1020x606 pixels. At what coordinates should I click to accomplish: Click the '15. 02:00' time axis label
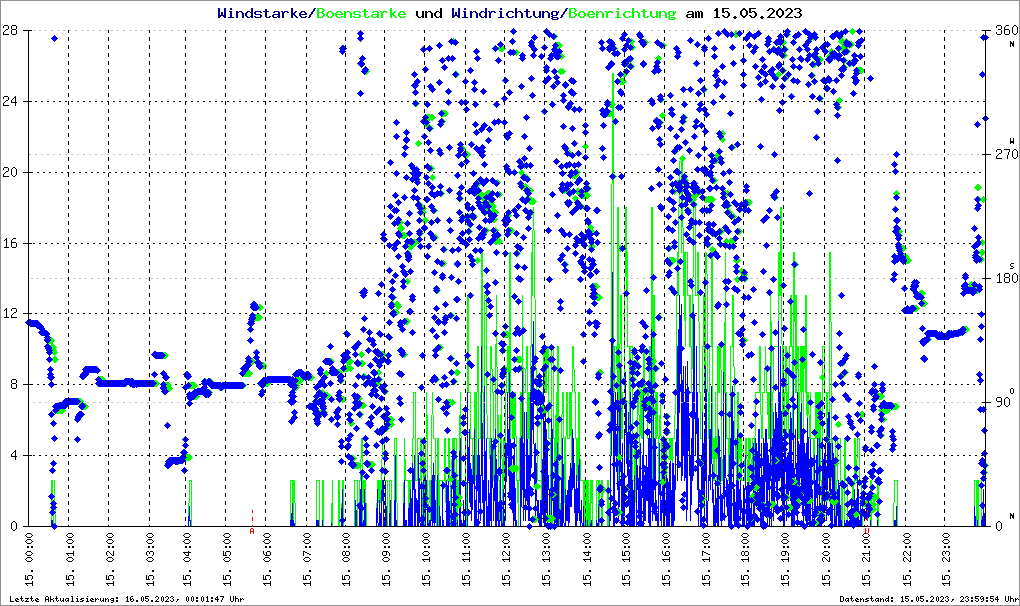click(109, 559)
